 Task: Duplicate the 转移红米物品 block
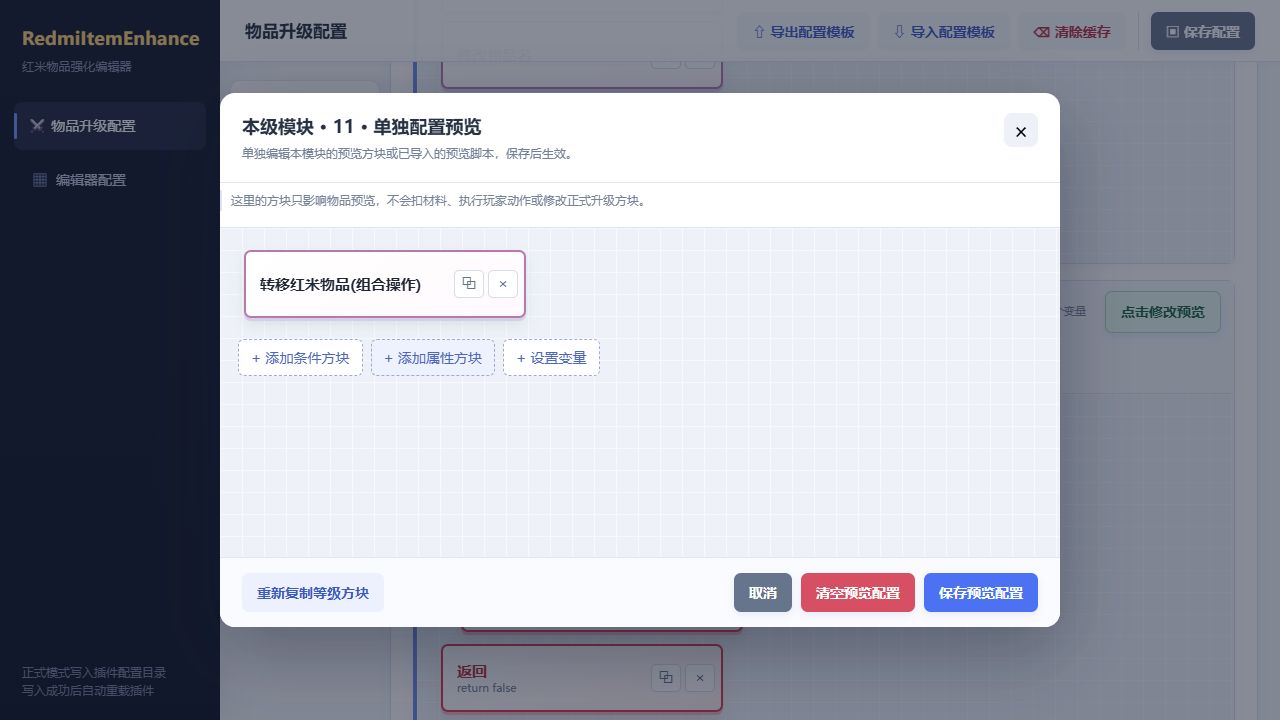coord(469,284)
